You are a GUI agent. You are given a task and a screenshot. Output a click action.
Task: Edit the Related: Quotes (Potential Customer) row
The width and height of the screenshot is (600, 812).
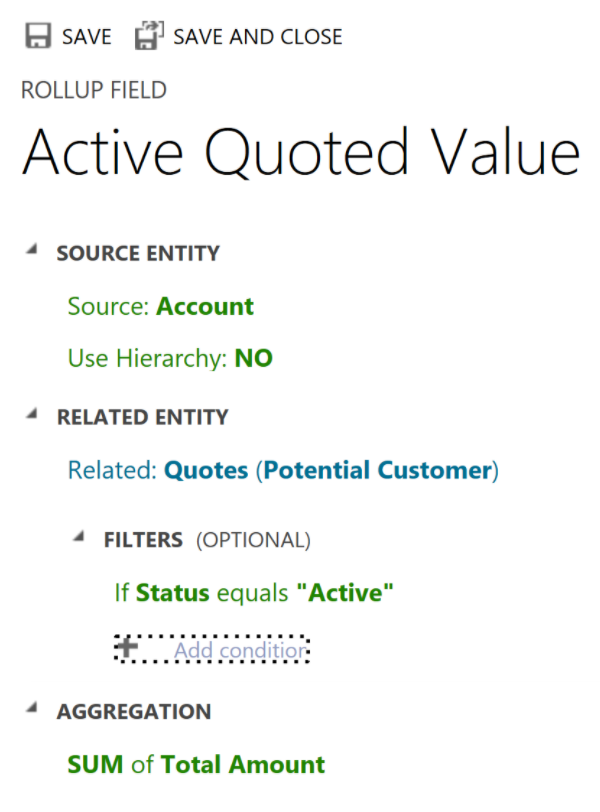click(x=282, y=470)
